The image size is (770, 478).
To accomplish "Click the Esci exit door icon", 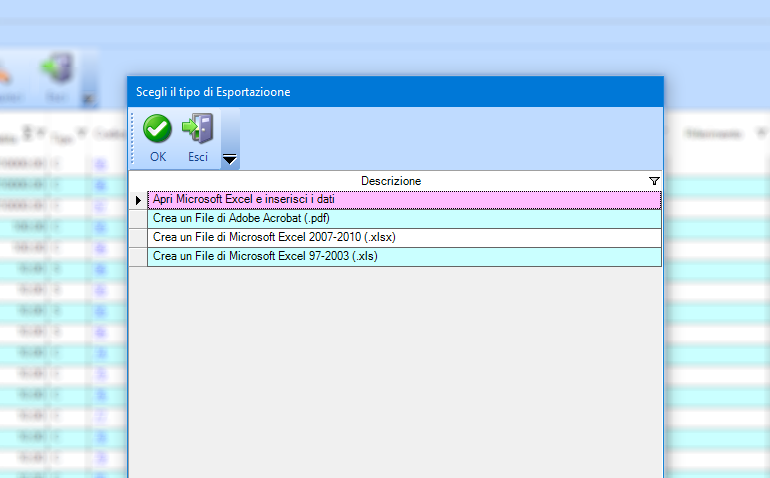I will click(x=198, y=128).
